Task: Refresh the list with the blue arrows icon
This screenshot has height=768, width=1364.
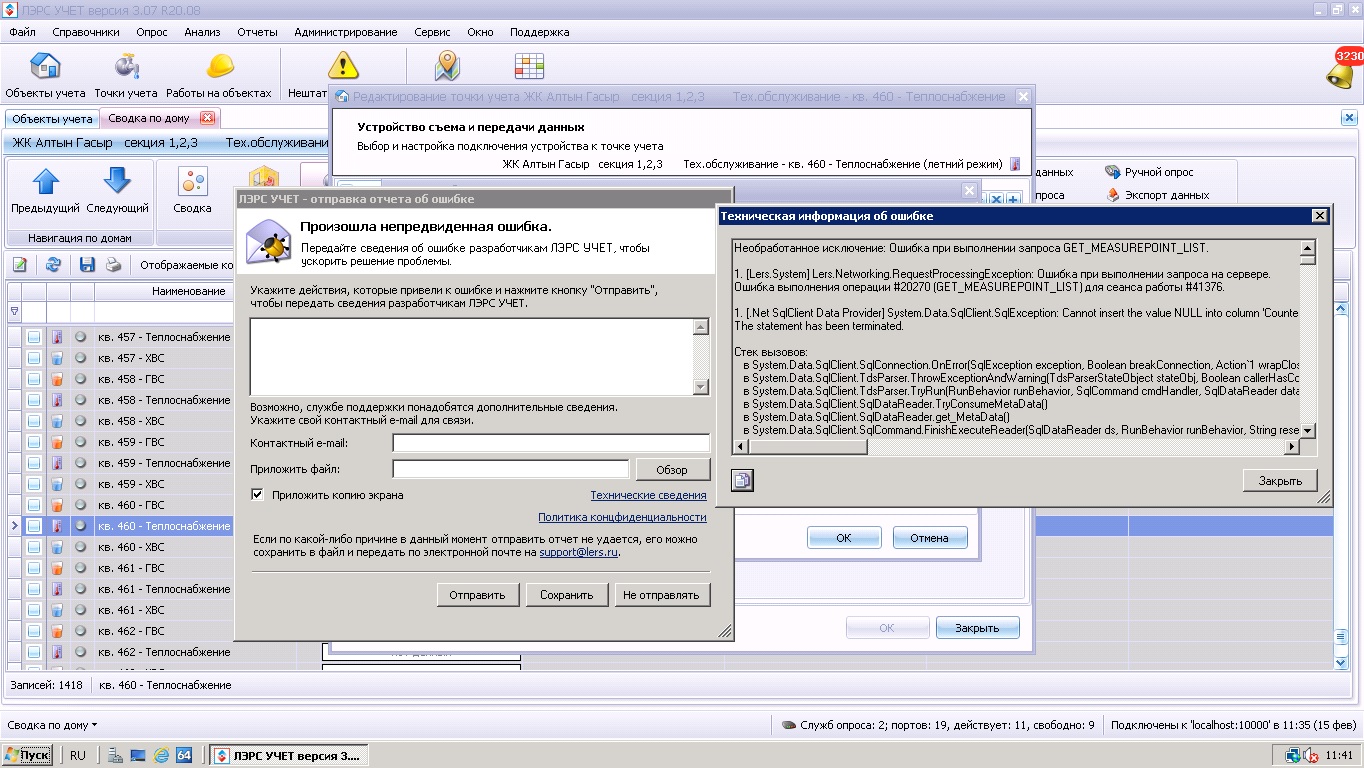Action: (54, 265)
